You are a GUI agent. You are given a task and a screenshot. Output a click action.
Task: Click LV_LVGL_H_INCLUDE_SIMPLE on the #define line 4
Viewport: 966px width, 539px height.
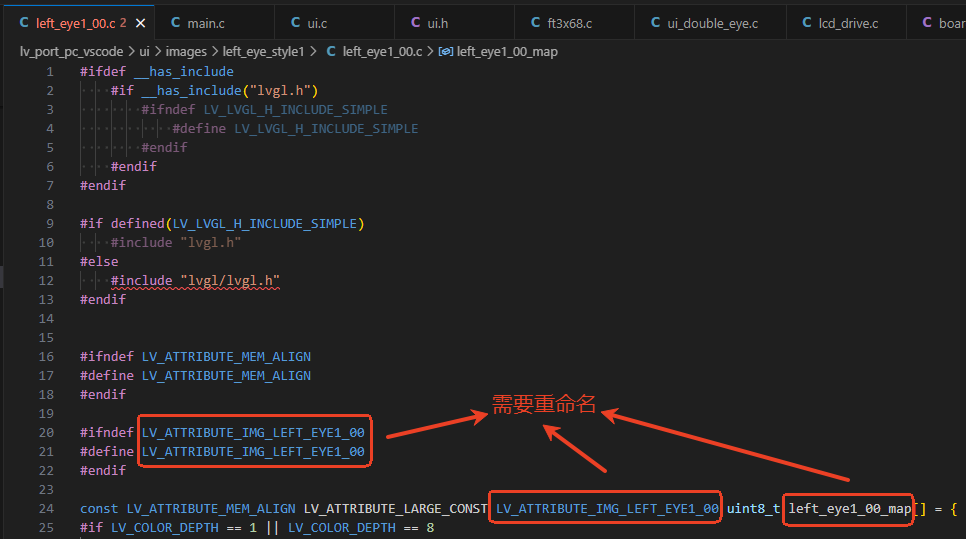(326, 129)
